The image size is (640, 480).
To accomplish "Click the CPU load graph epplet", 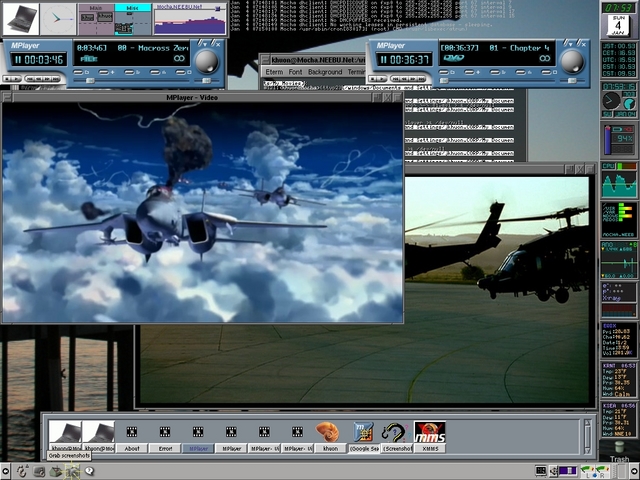I will pyautogui.click(x=619, y=180).
